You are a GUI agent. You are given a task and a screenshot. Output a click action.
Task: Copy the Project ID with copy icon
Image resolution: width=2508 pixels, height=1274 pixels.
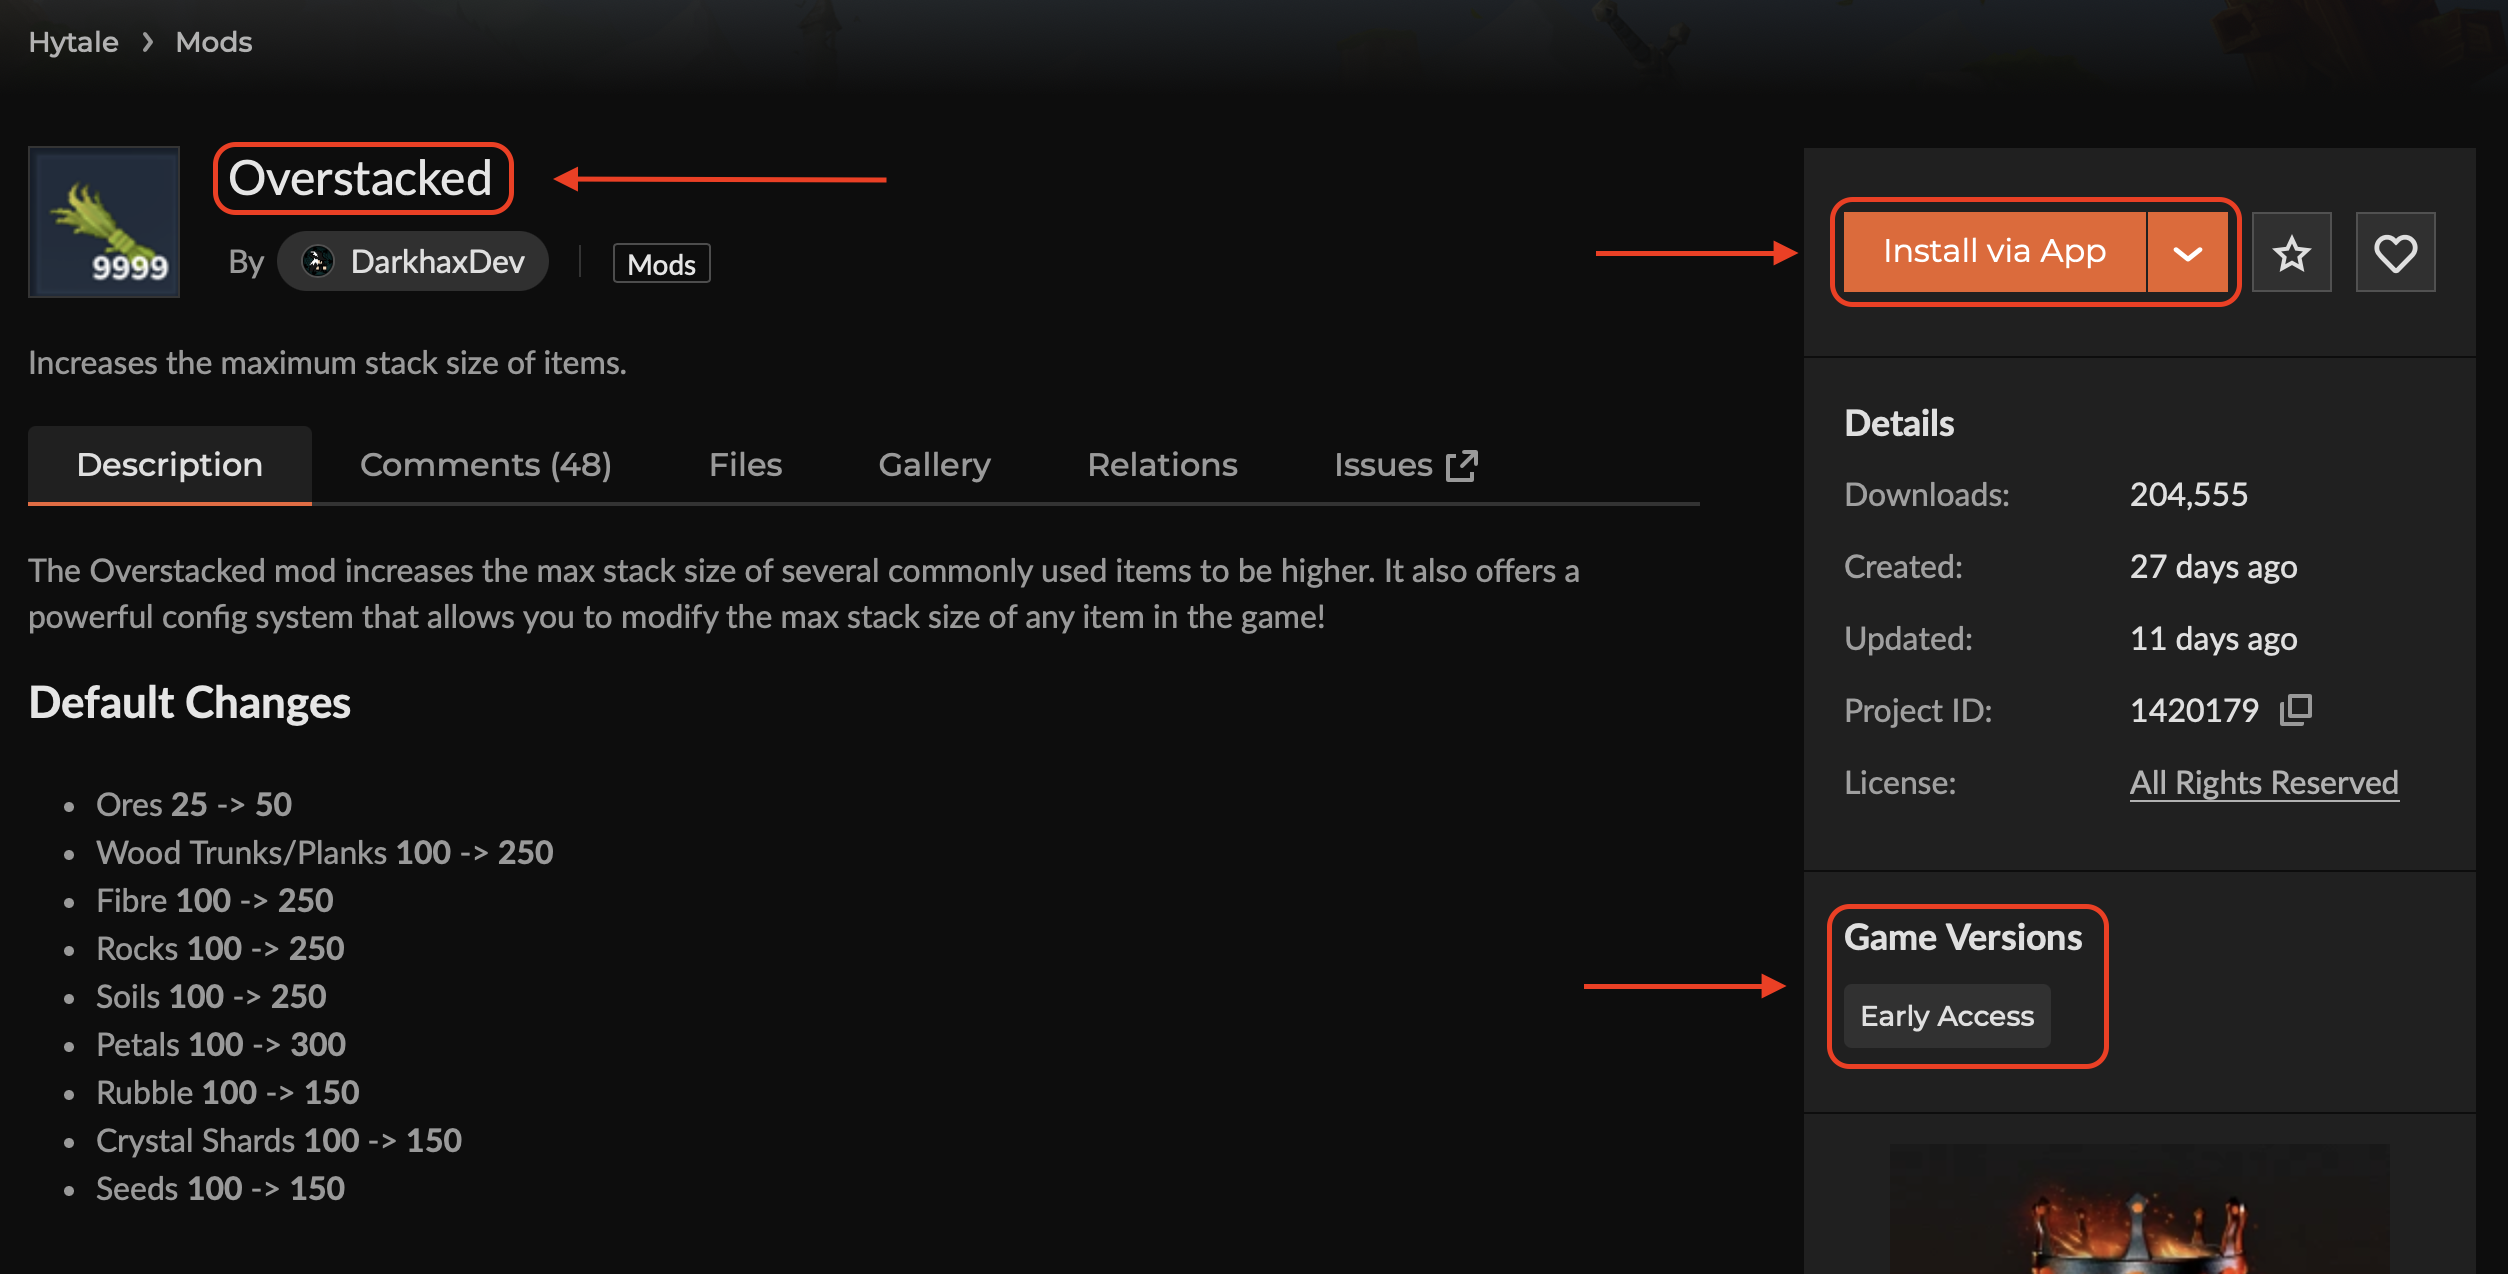[x=2296, y=710]
